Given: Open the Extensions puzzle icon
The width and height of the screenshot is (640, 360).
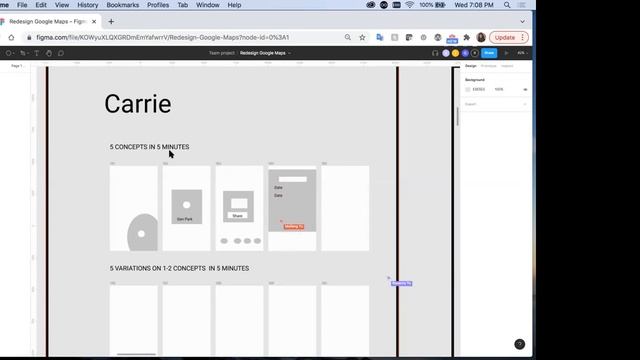Looking at the screenshot, I should (467, 38).
